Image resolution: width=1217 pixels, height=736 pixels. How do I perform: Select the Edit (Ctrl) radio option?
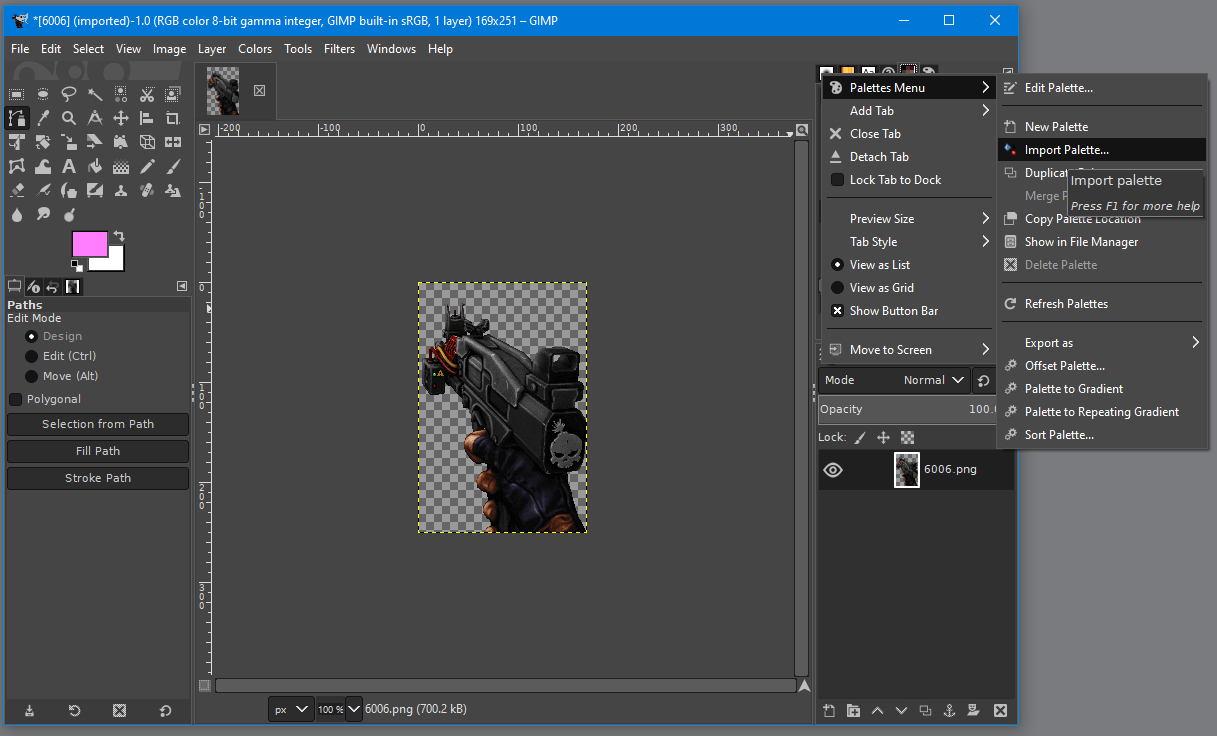pyautogui.click(x=31, y=356)
